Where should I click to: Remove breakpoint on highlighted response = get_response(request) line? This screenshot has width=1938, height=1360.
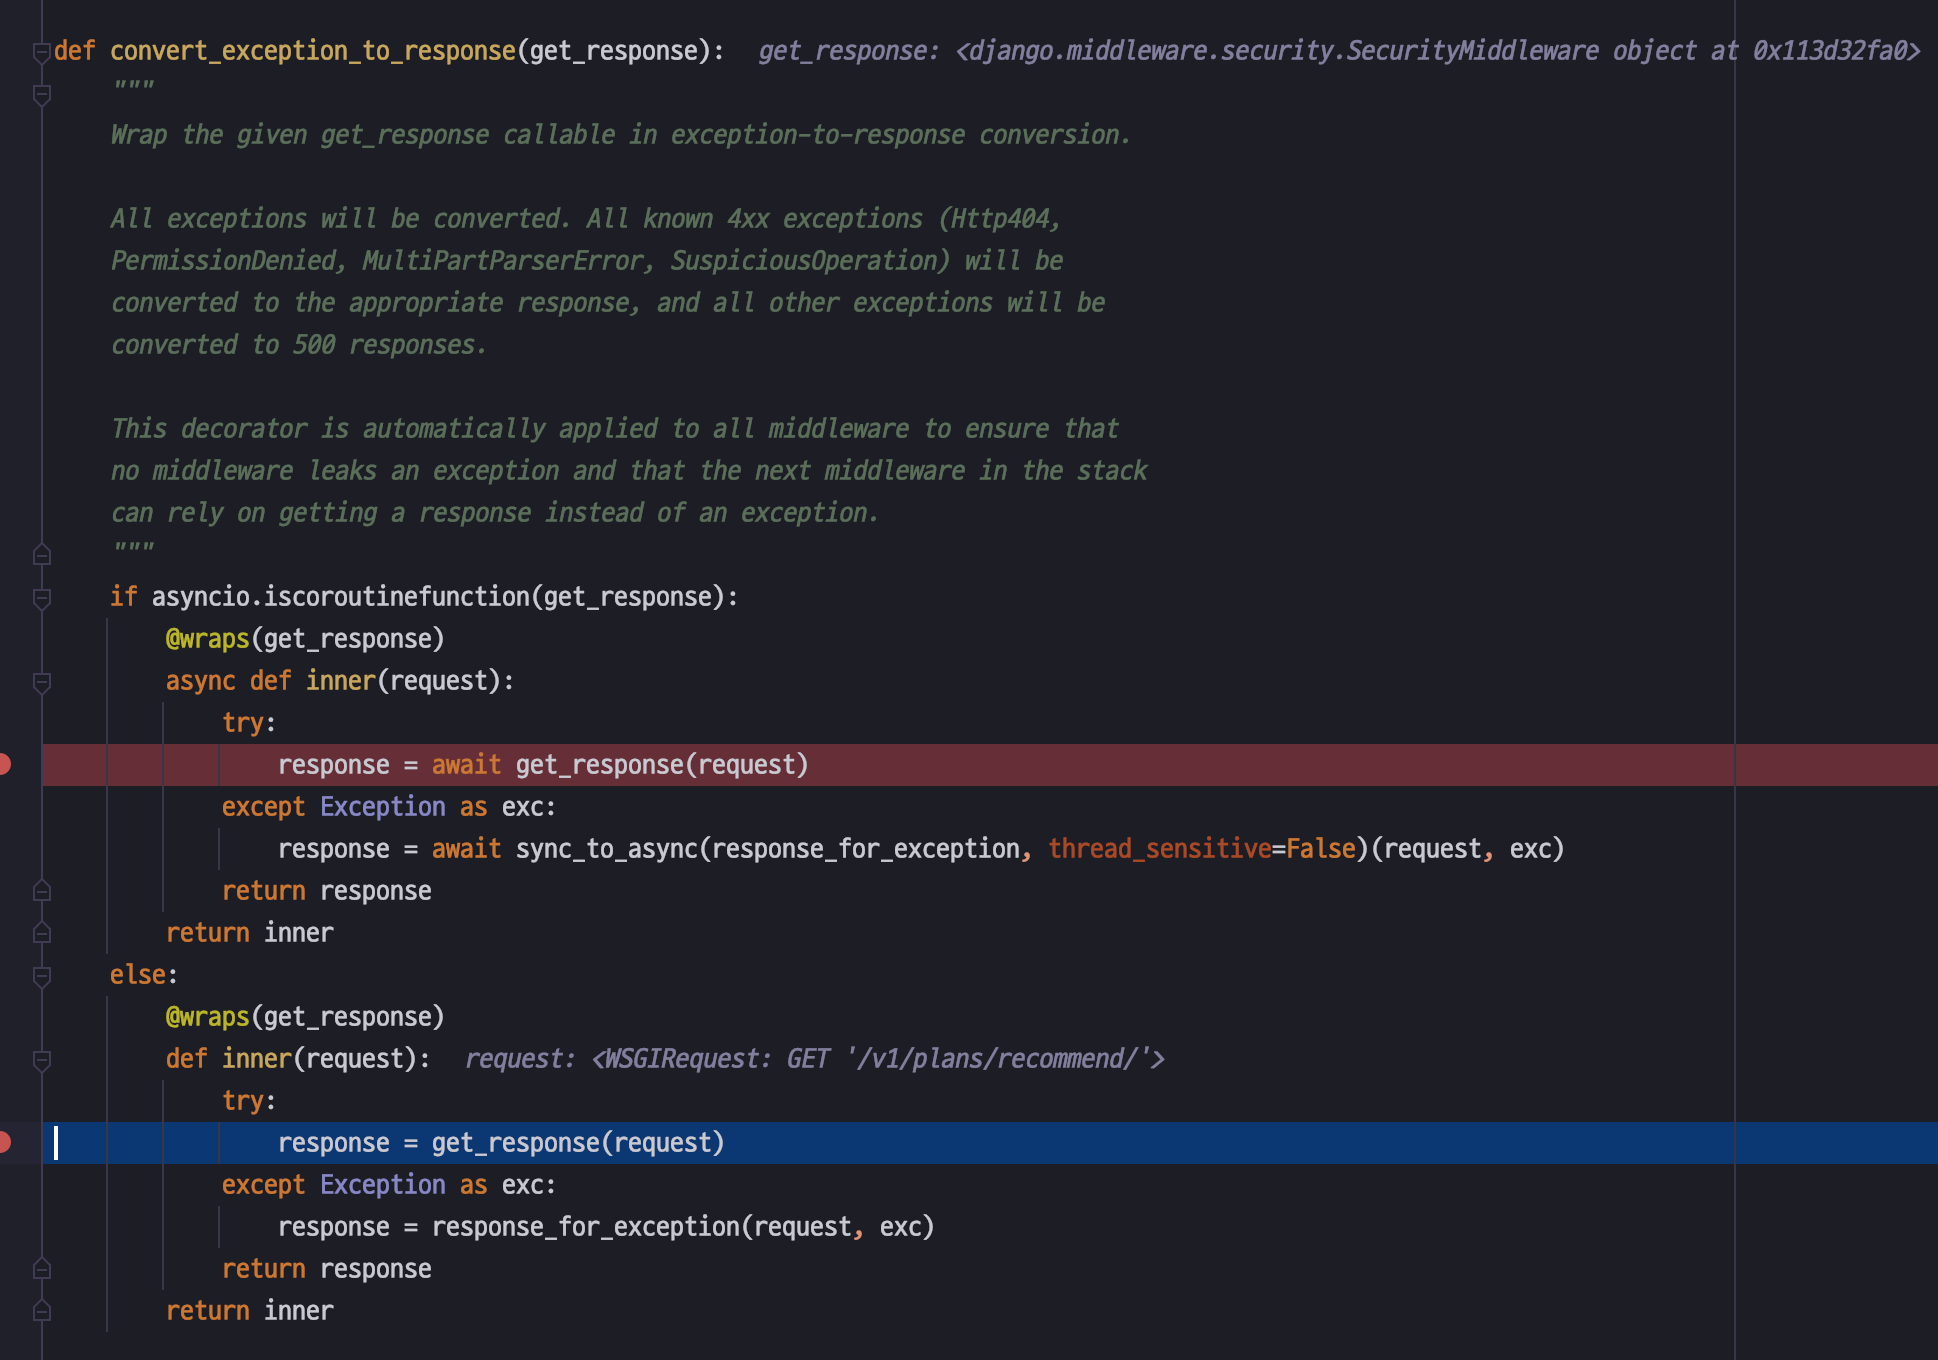click(x=5, y=1142)
